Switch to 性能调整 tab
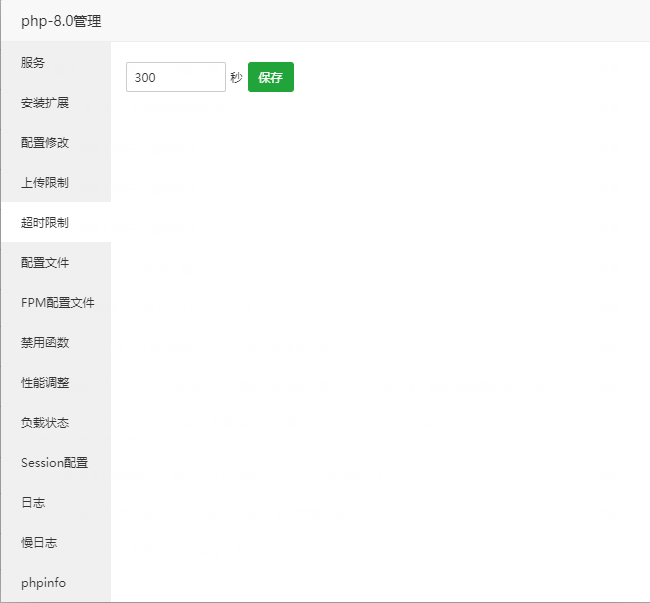The height and width of the screenshot is (603, 650). pyautogui.click(x=56, y=383)
